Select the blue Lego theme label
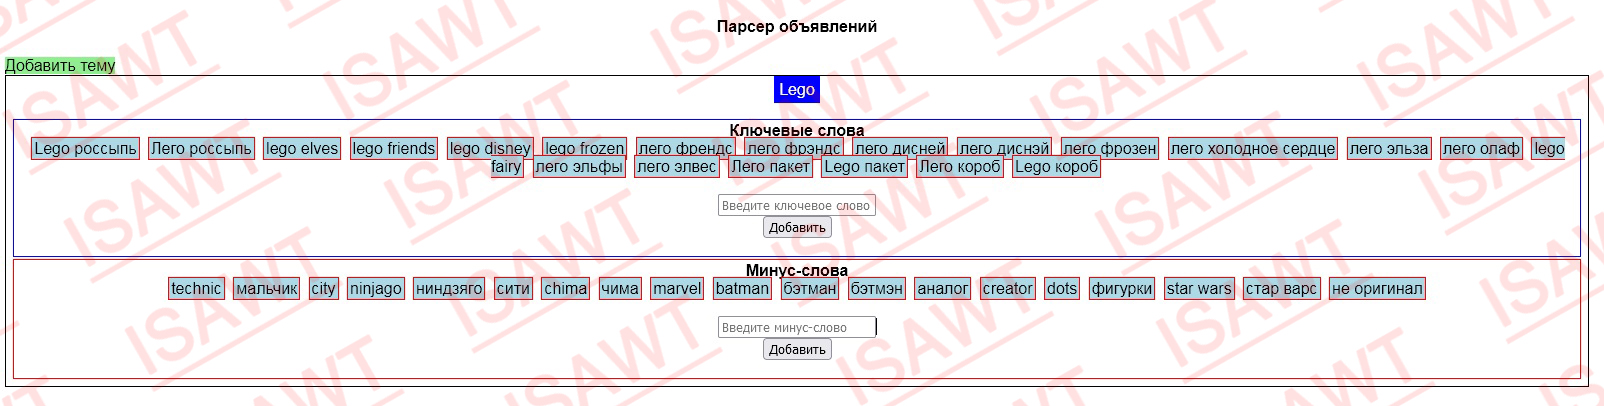Viewport: 1604px width, 406px height. 797,89
